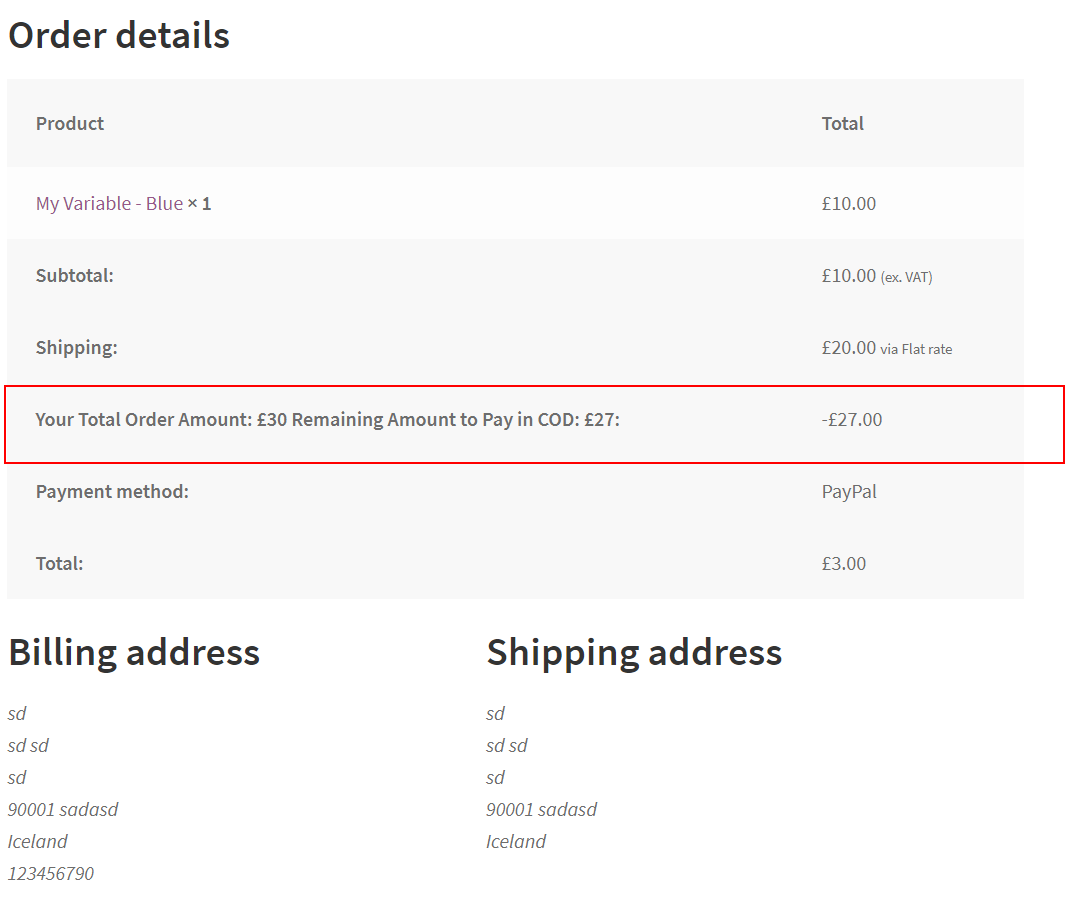Click the Shipping label

click(77, 348)
